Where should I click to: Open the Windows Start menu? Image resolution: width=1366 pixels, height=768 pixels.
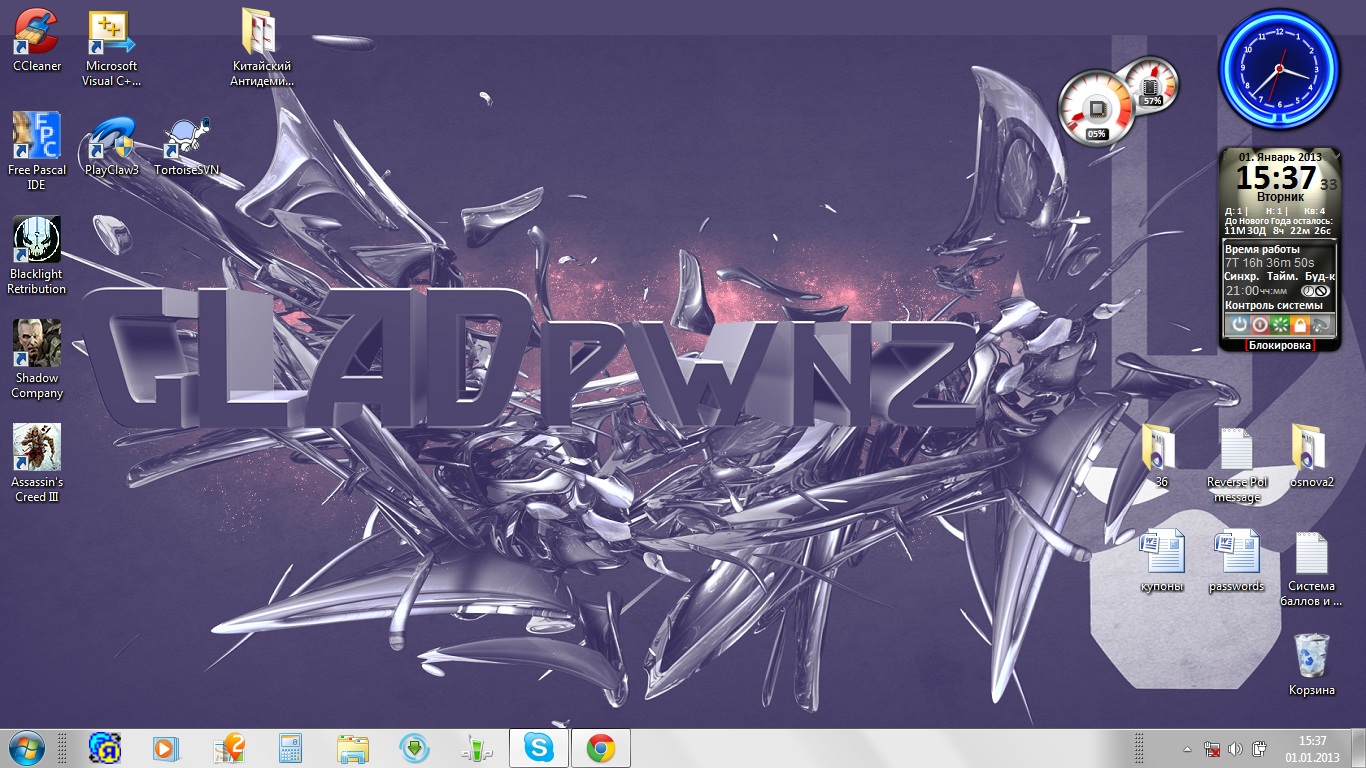coord(26,748)
